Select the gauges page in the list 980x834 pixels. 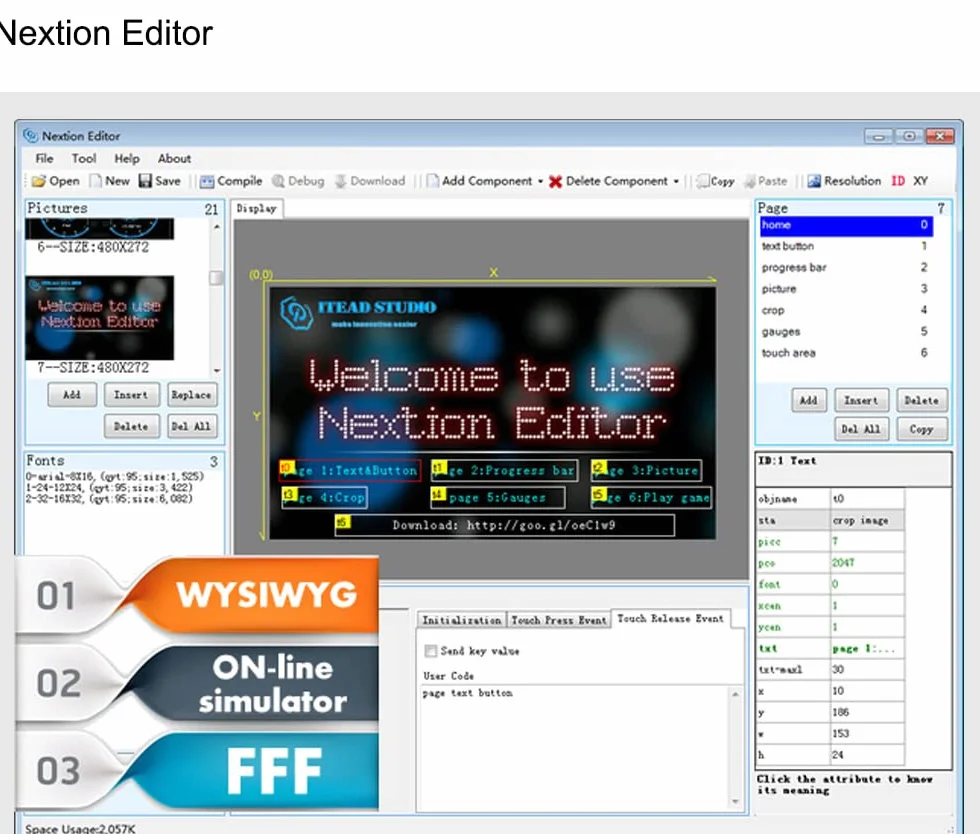[x=846, y=331]
